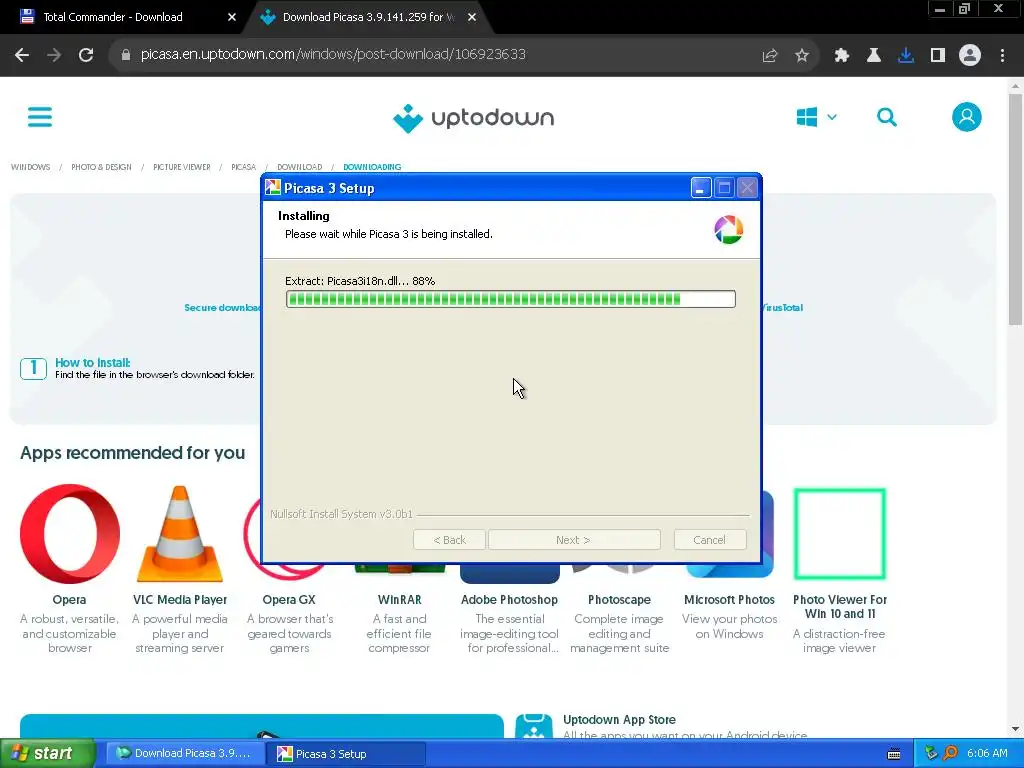Click the installation progress bar
The image size is (1024, 768).
point(511,299)
